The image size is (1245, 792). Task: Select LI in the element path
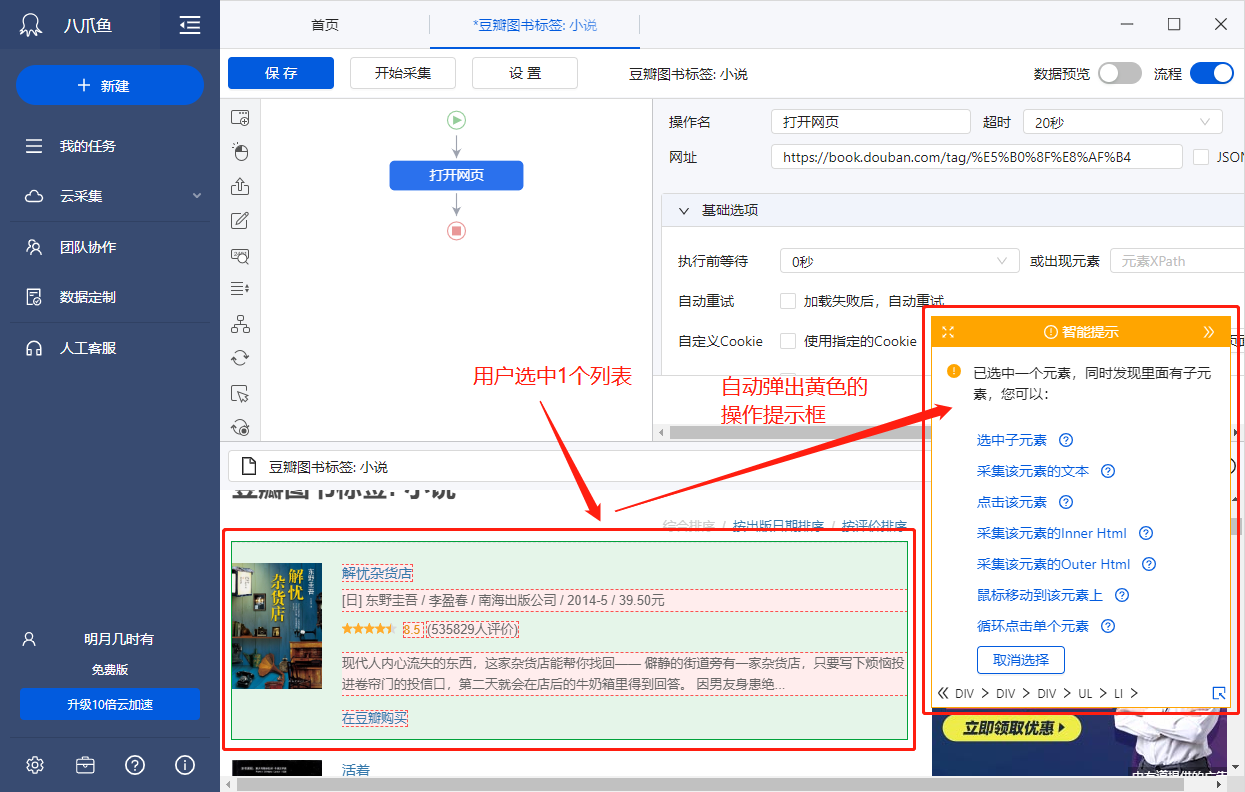click(1119, 693)
